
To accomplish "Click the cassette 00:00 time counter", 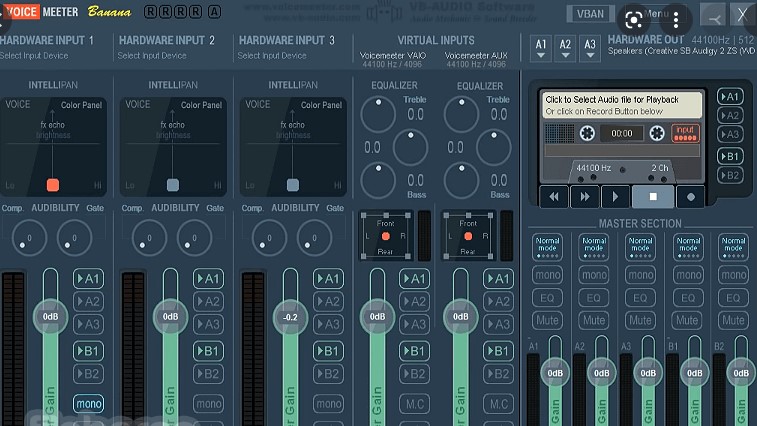I will (622, 133).
